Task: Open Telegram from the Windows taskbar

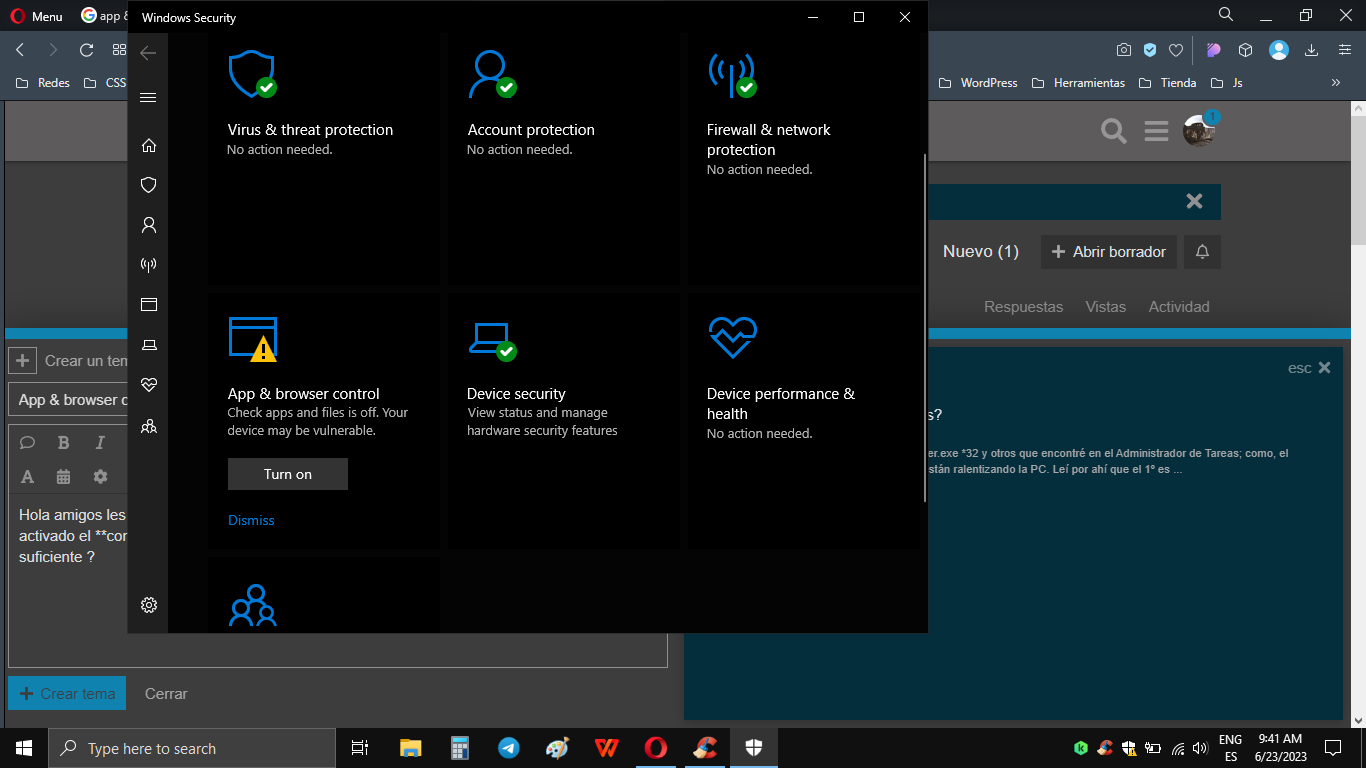Action: point(509,748)
